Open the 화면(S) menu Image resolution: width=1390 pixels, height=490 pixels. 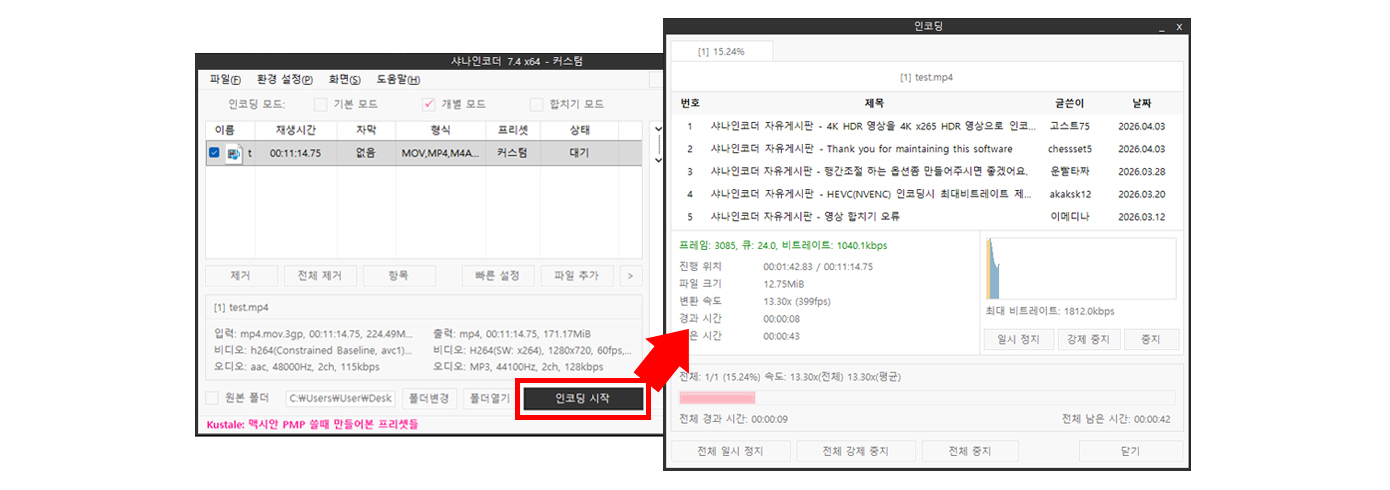click(345, 80)
